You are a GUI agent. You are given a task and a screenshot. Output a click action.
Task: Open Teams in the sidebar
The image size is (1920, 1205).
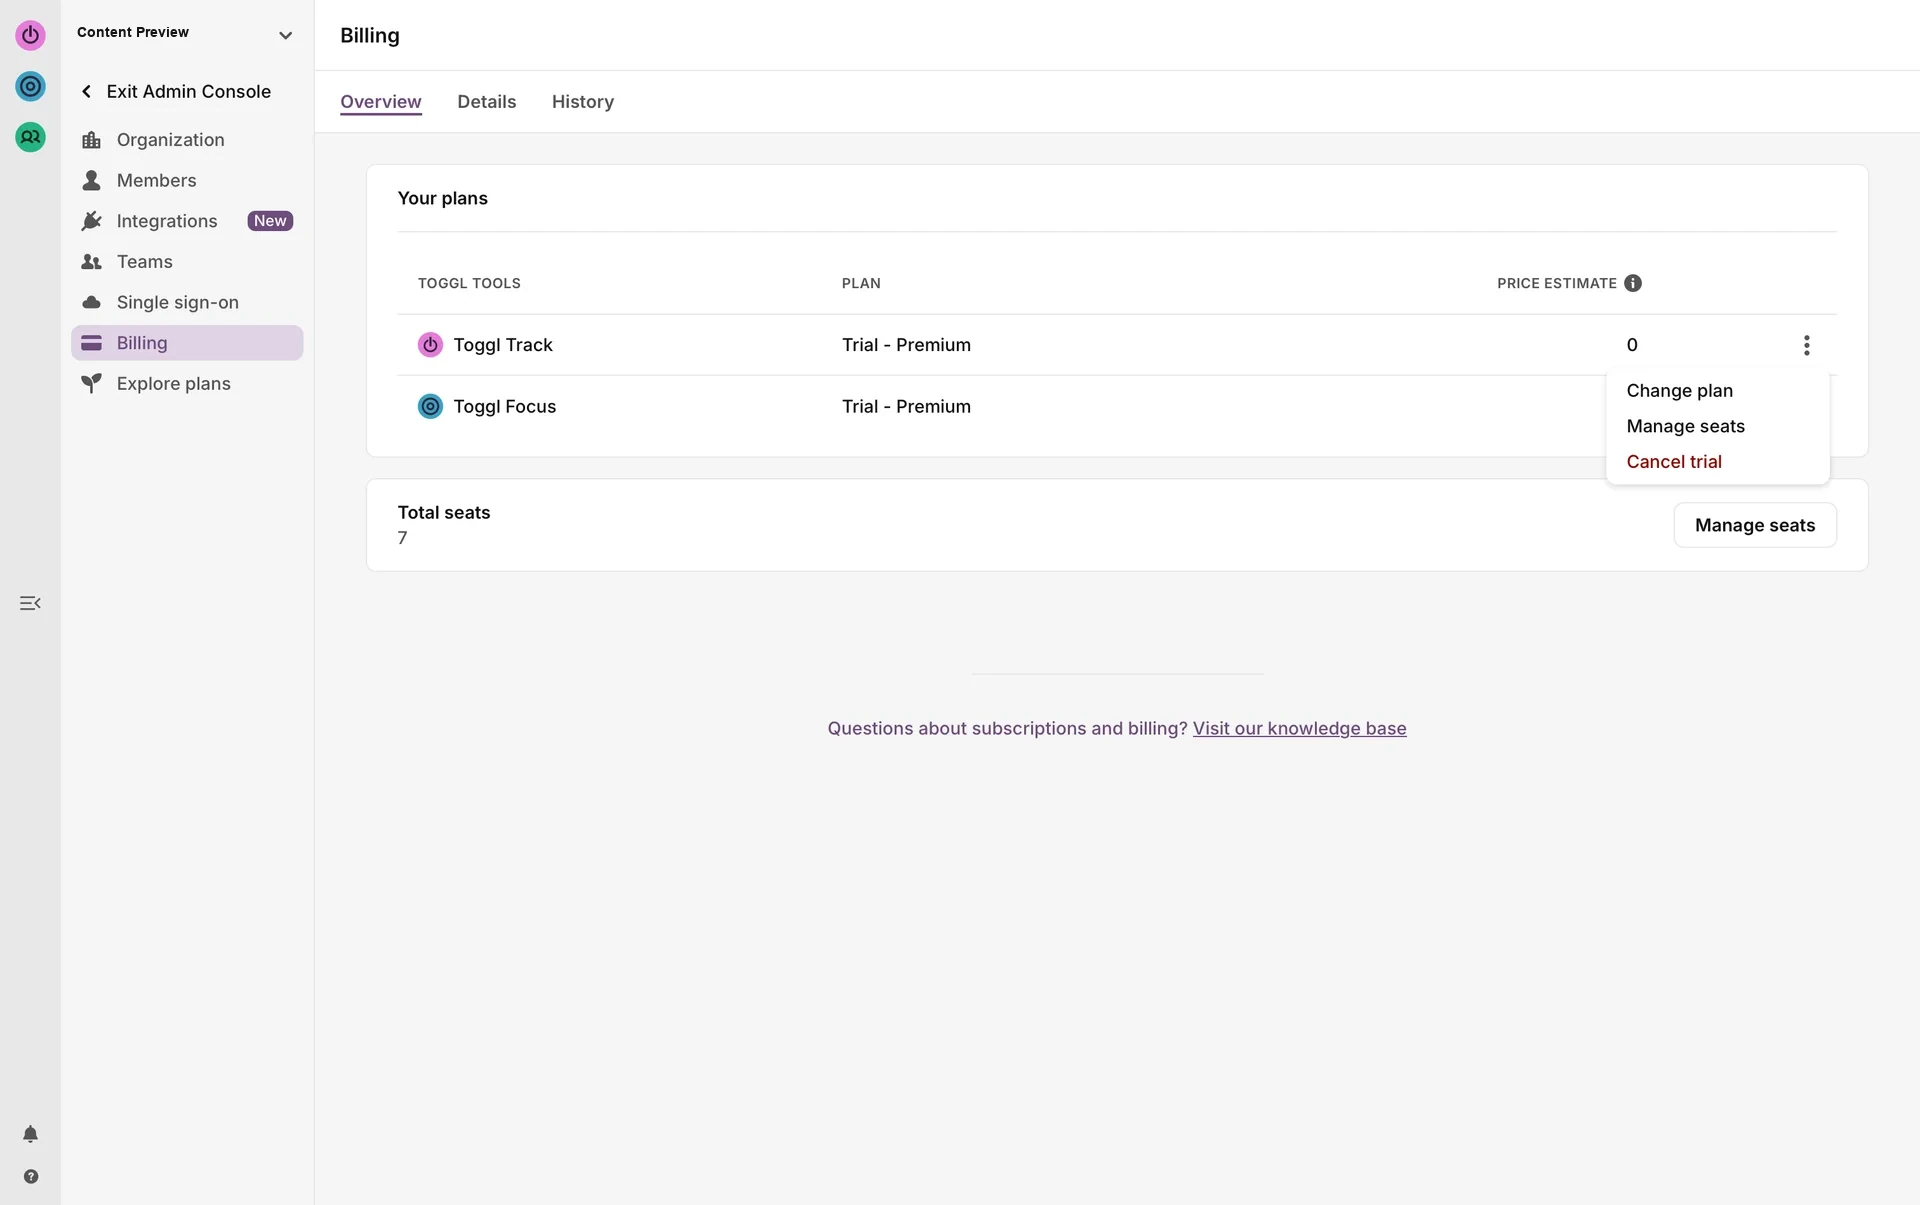[187, 262]
